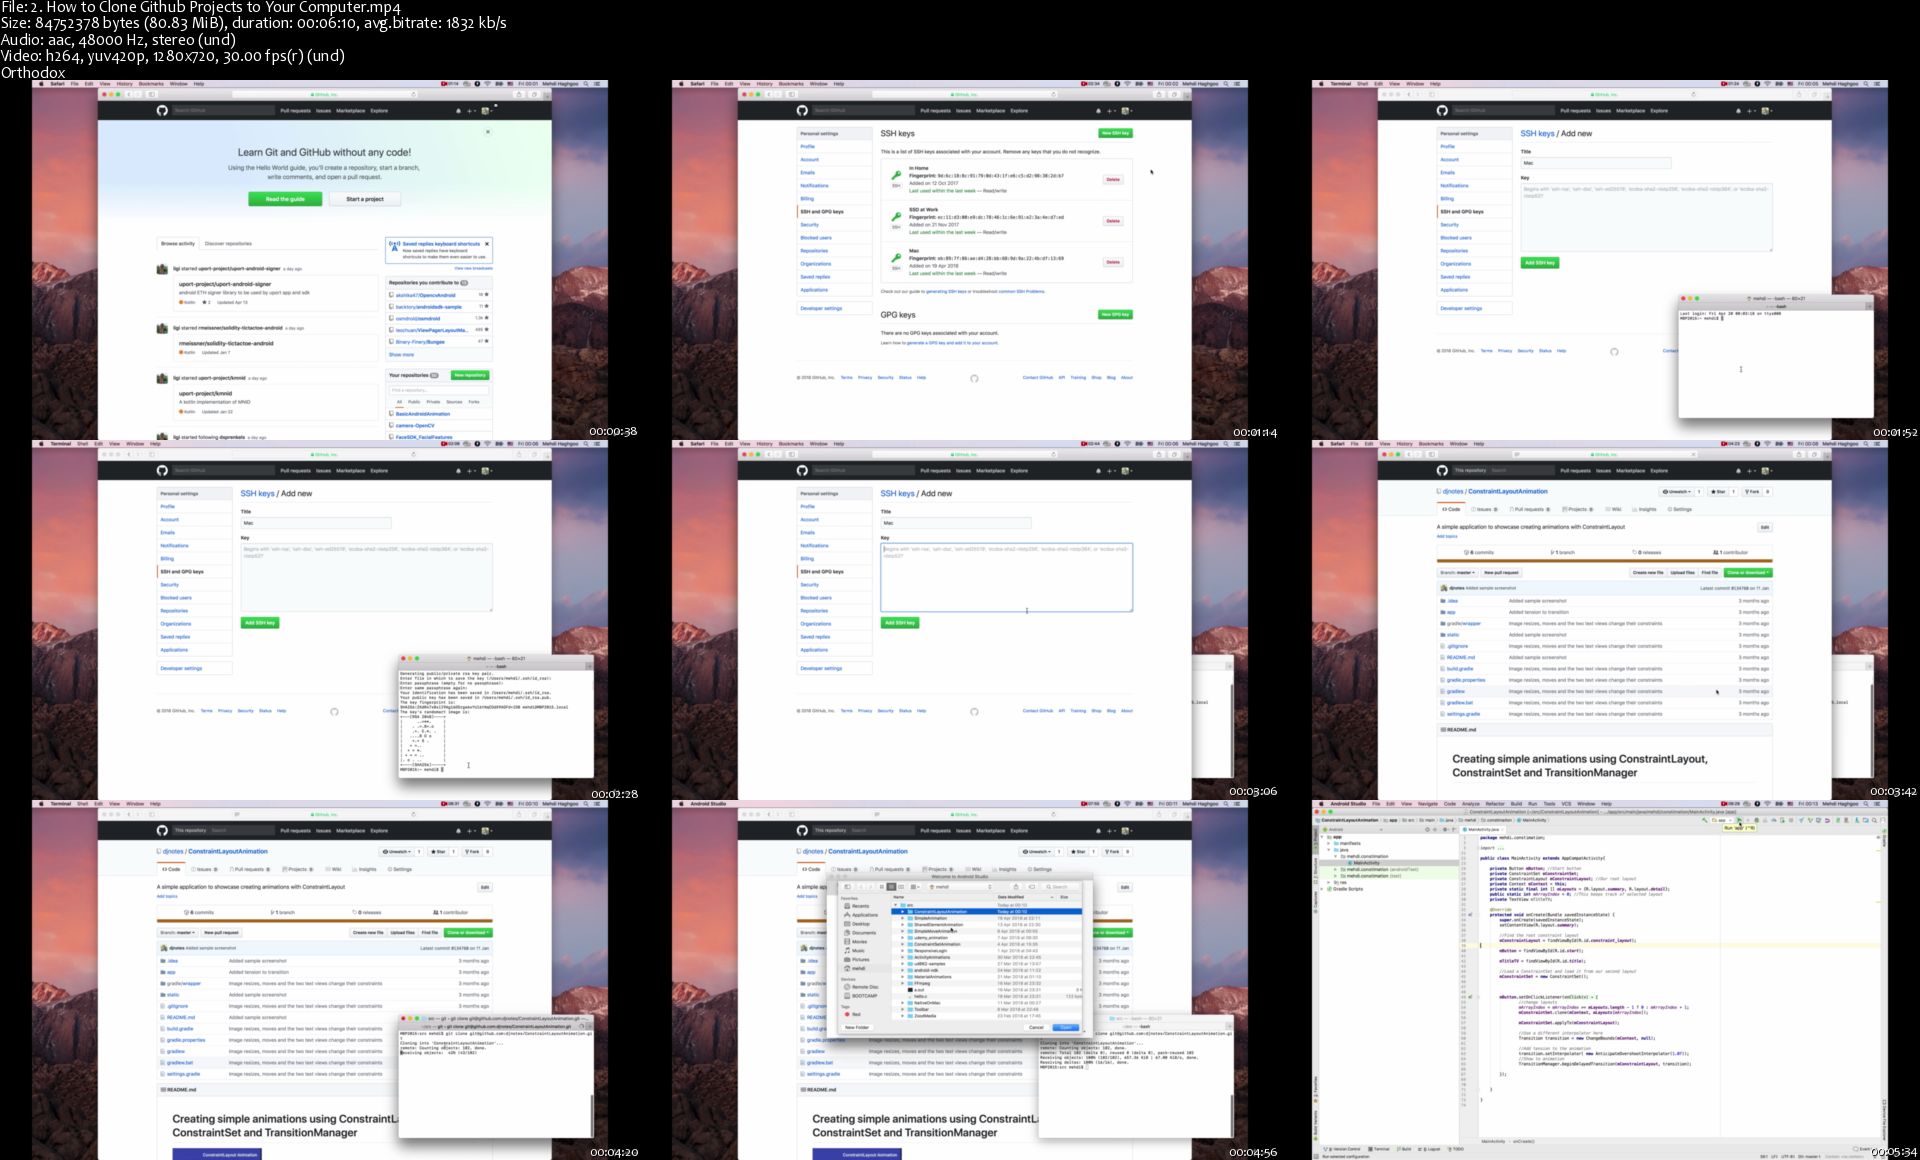Open 'Branch: master' dropdown in the 00:03:42 frame

coord(1458,573)
